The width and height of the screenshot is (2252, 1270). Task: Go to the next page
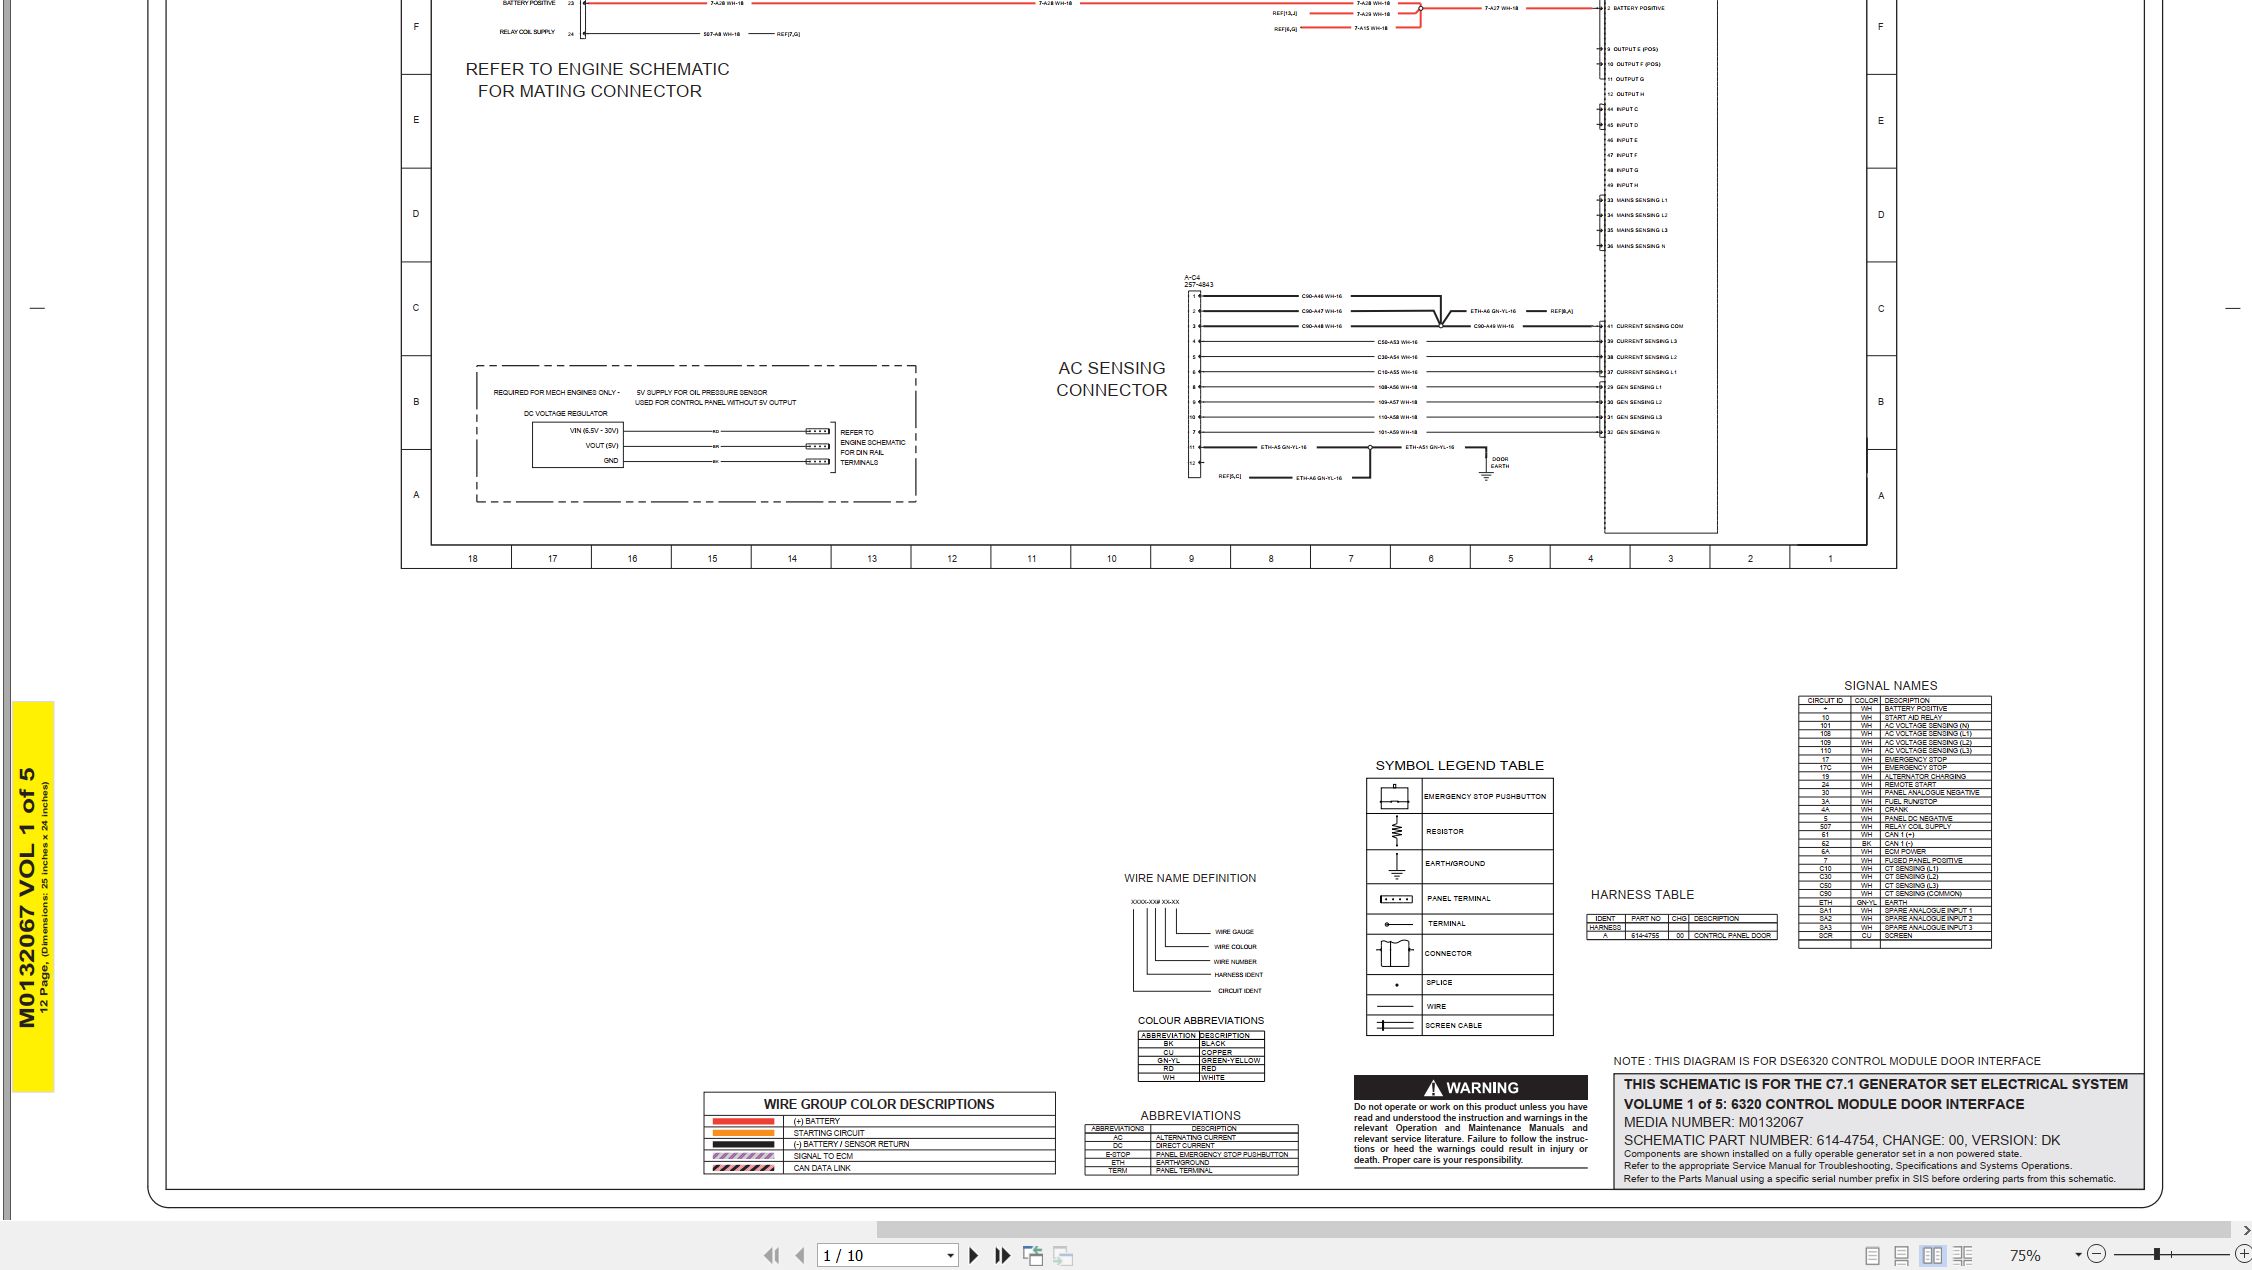pyautogui.click(x=973, y=1255)
